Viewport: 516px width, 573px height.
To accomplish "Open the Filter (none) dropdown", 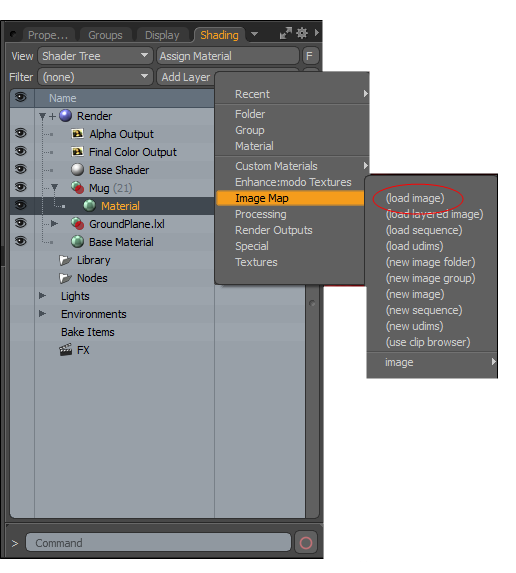I will point(95,77).
